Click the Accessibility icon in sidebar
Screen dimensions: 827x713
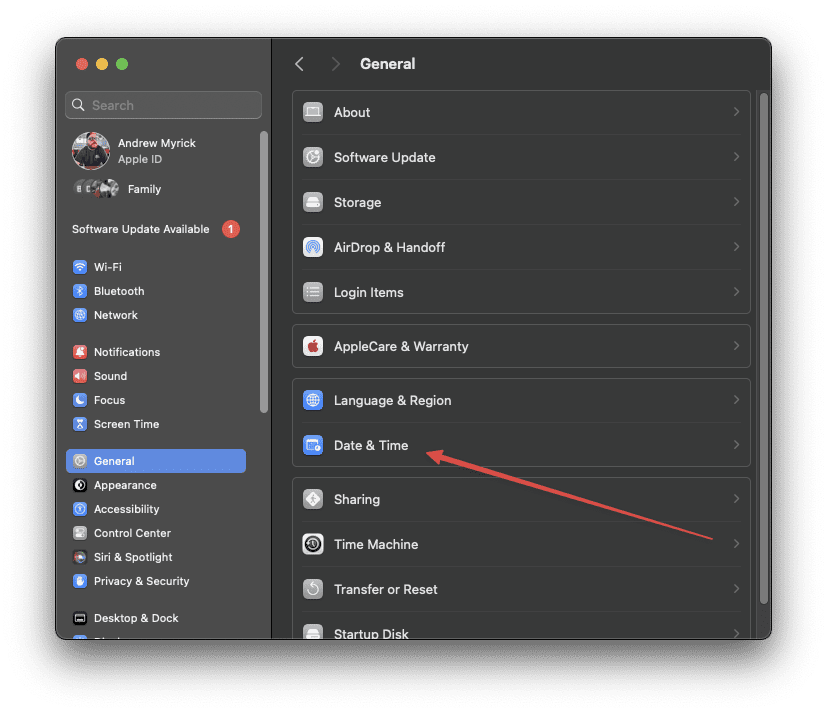(80, 509)
